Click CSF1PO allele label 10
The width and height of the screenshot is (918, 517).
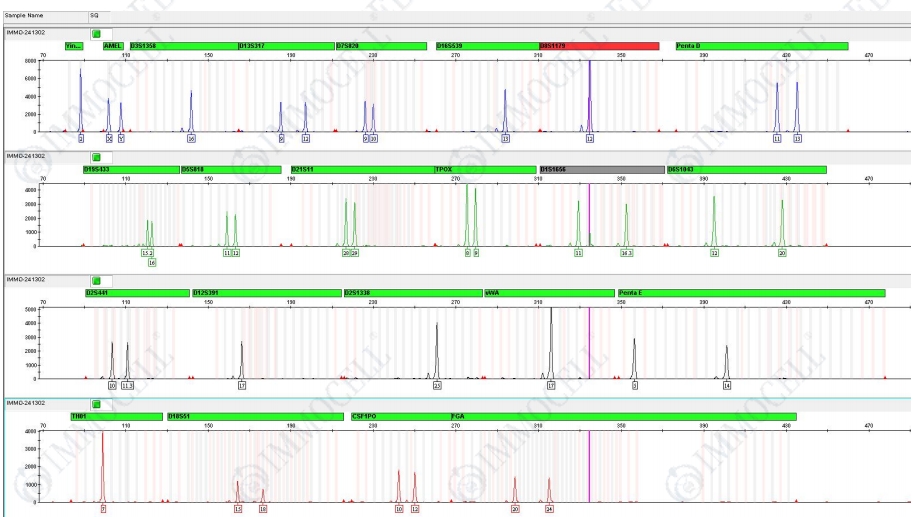pos(399,509)
